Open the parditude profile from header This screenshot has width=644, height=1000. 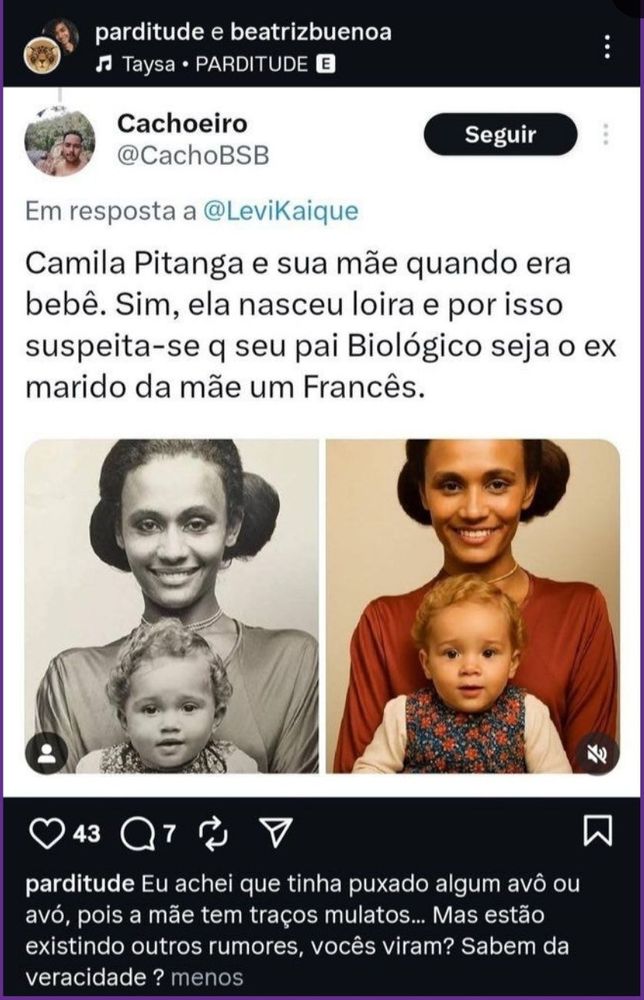[150, 32]
